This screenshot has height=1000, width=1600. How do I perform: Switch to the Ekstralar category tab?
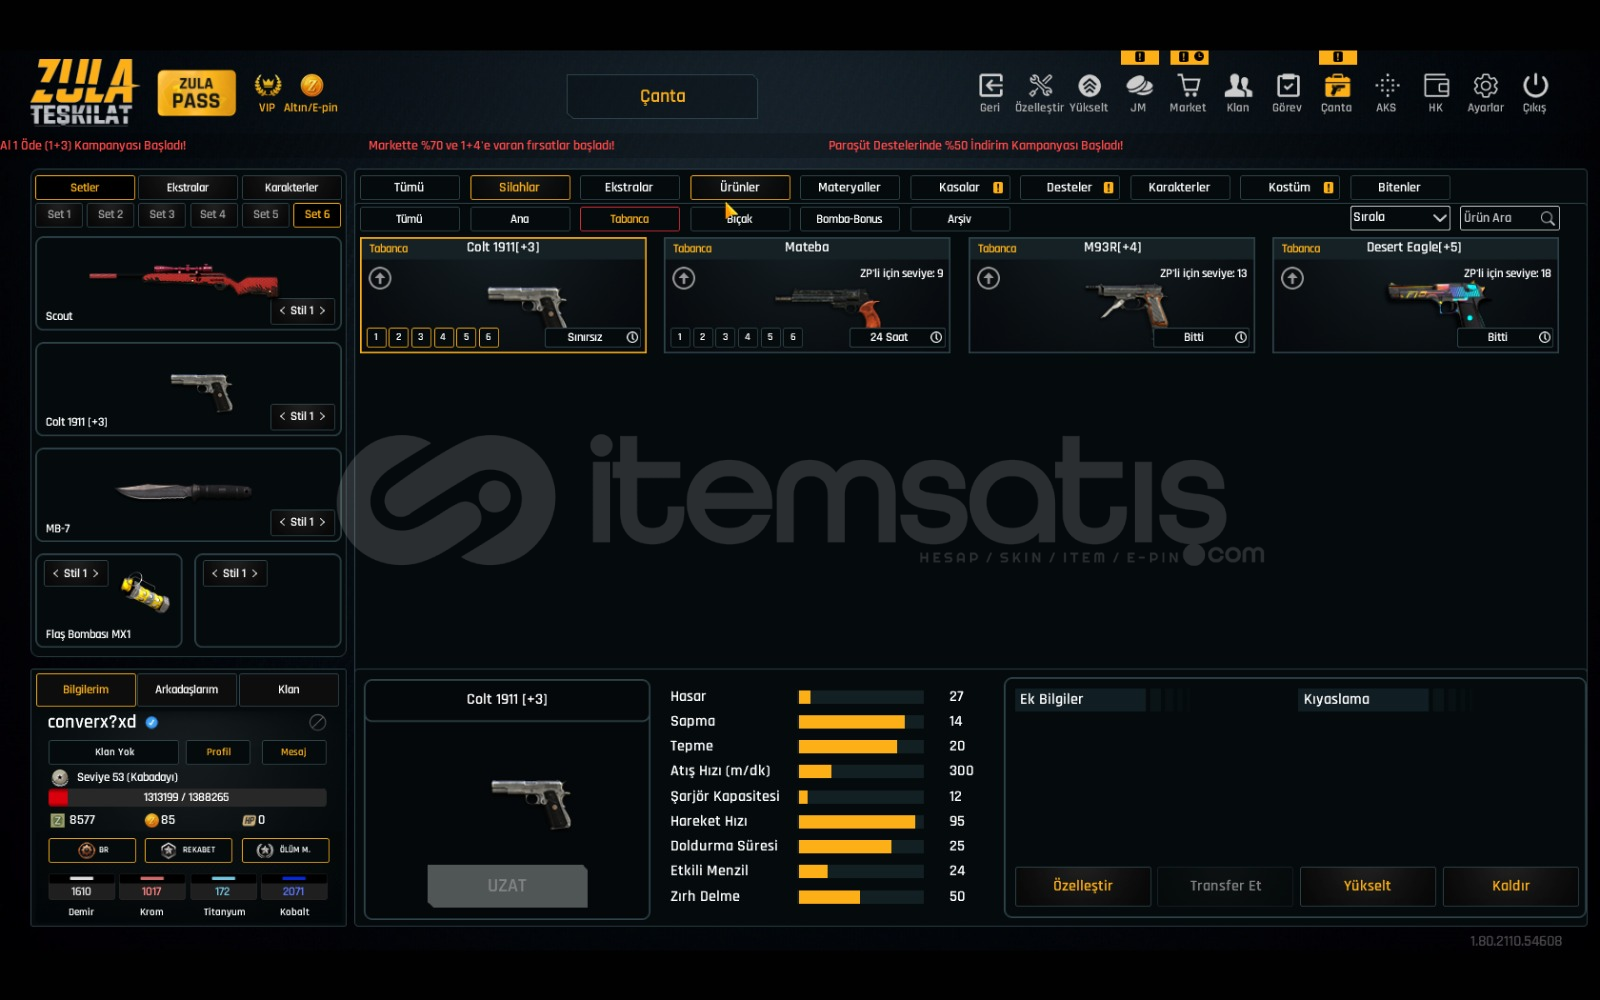coord(629,187)
